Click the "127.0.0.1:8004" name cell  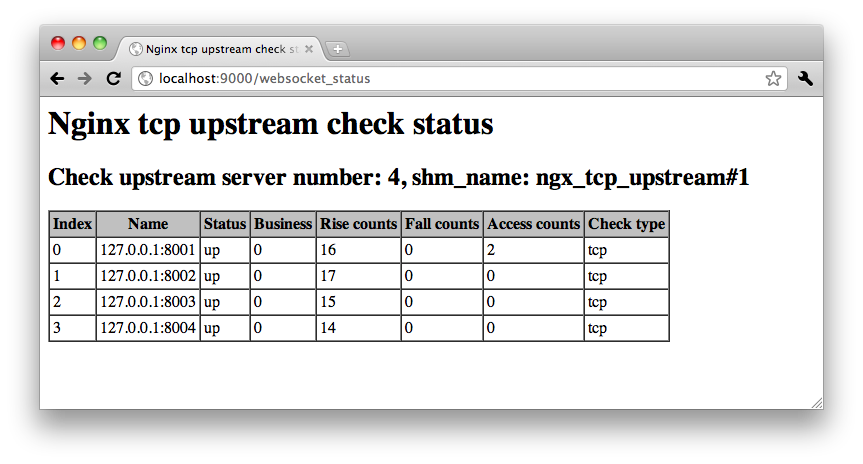pos(148,327)
